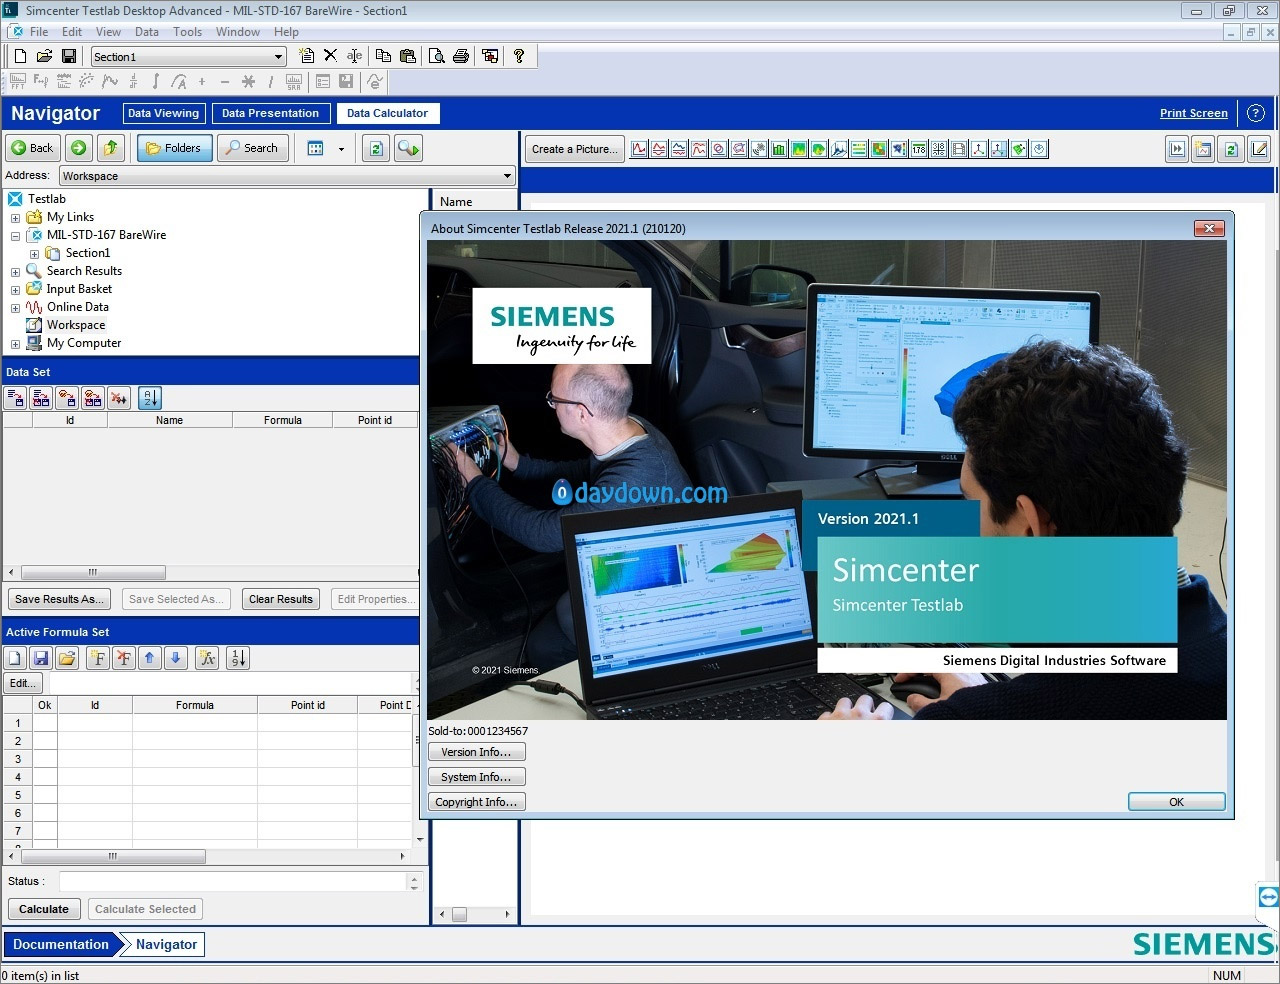The height and width of the screenshot is (984, 1280).
Task: Switch to the Data Presentation tab
Action: point(270,113)
